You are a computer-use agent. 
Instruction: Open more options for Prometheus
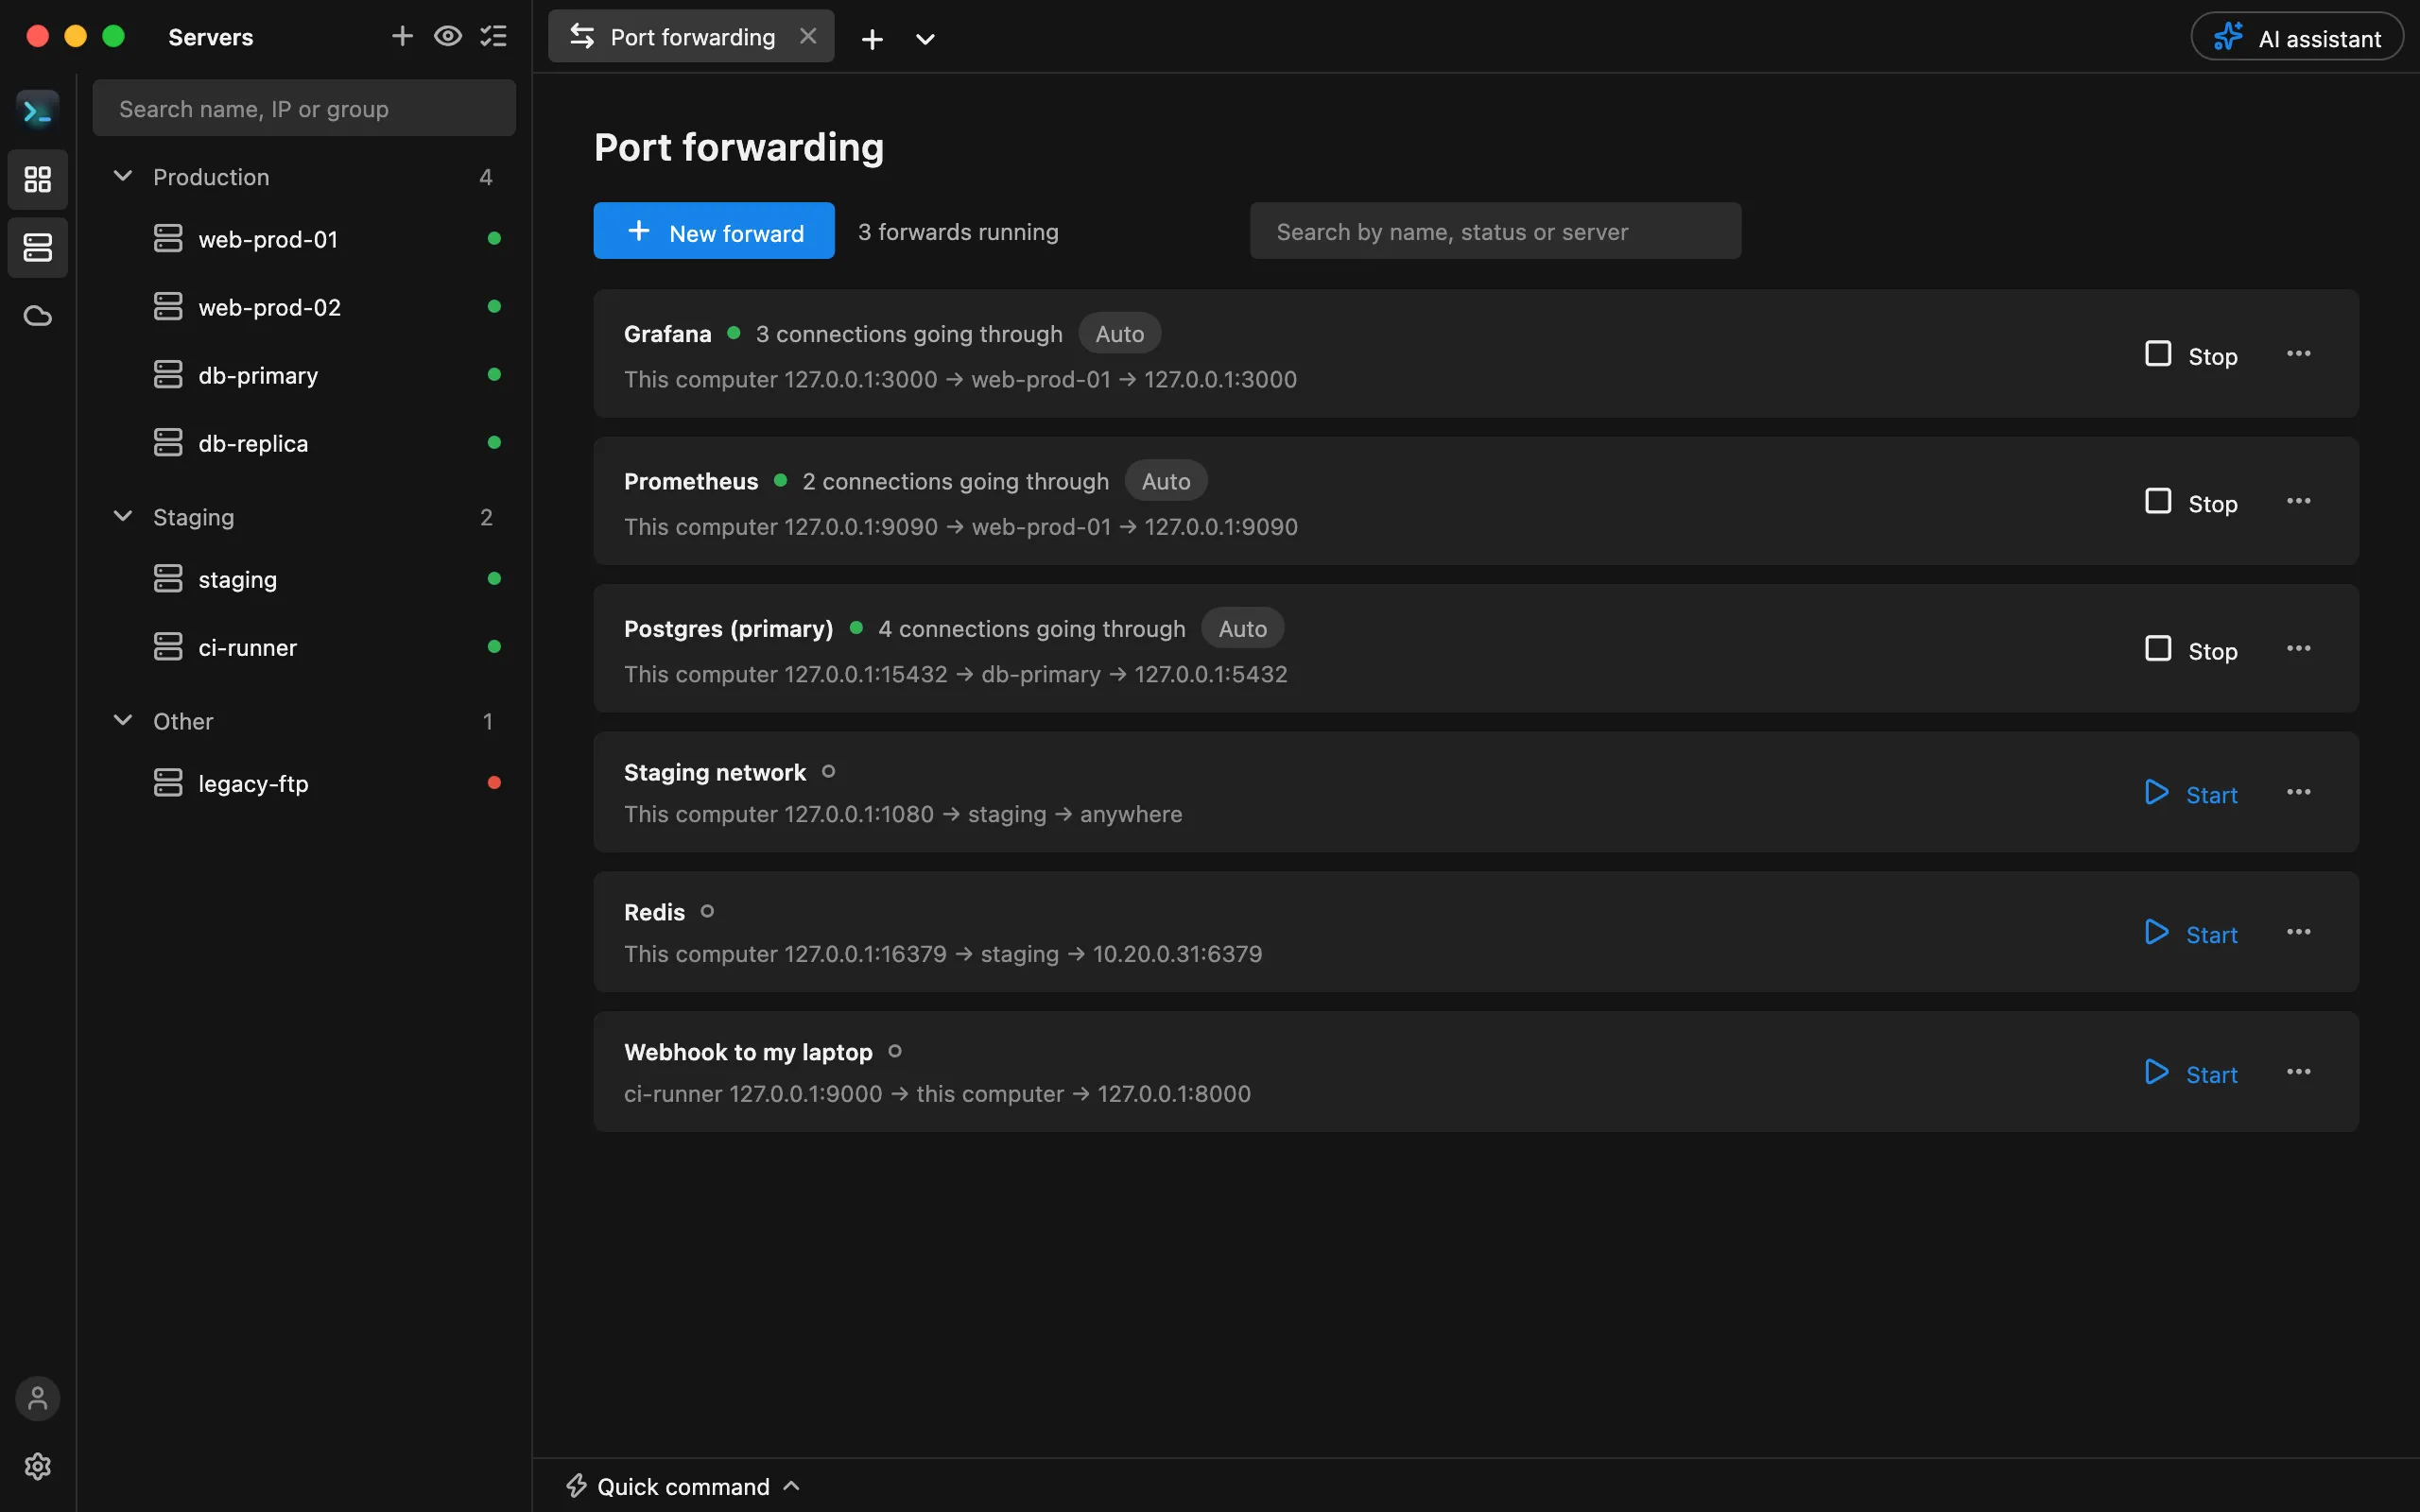(2298, 500)
